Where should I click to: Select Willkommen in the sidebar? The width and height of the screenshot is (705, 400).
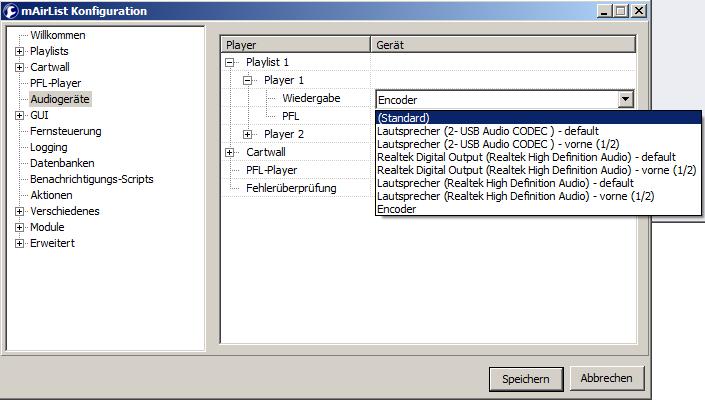pos(58,35)
